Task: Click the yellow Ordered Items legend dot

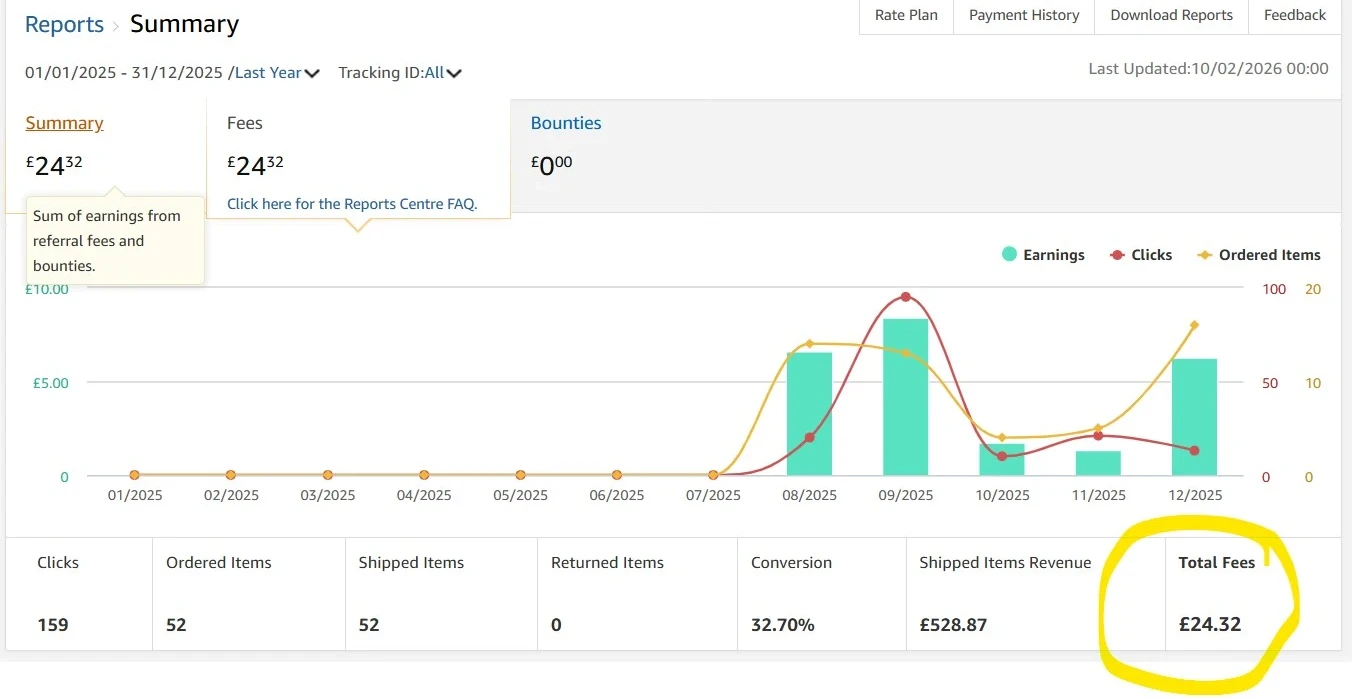Action: click(x=1203, y=255)
